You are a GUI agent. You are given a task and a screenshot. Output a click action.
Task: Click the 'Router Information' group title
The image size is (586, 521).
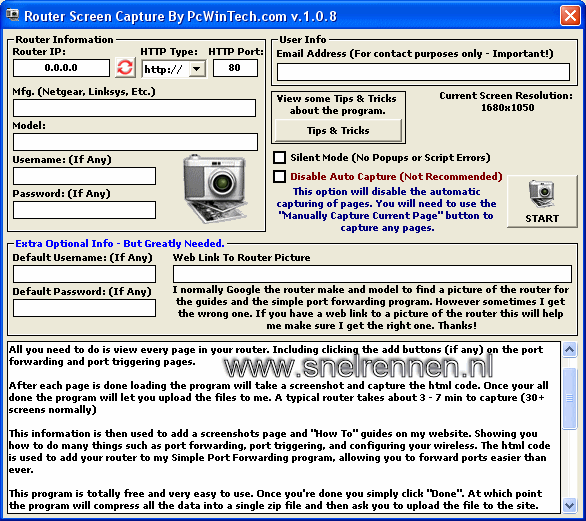click(64, 39)
